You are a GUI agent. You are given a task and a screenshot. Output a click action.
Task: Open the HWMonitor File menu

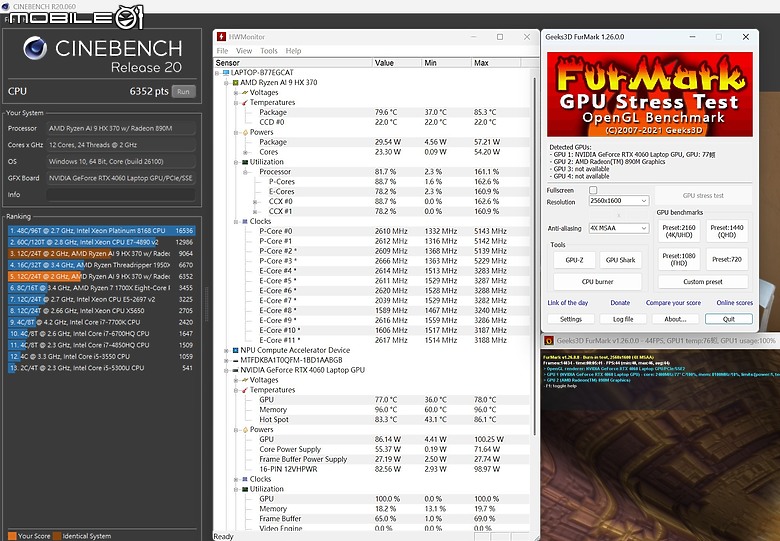coord(222,51)
